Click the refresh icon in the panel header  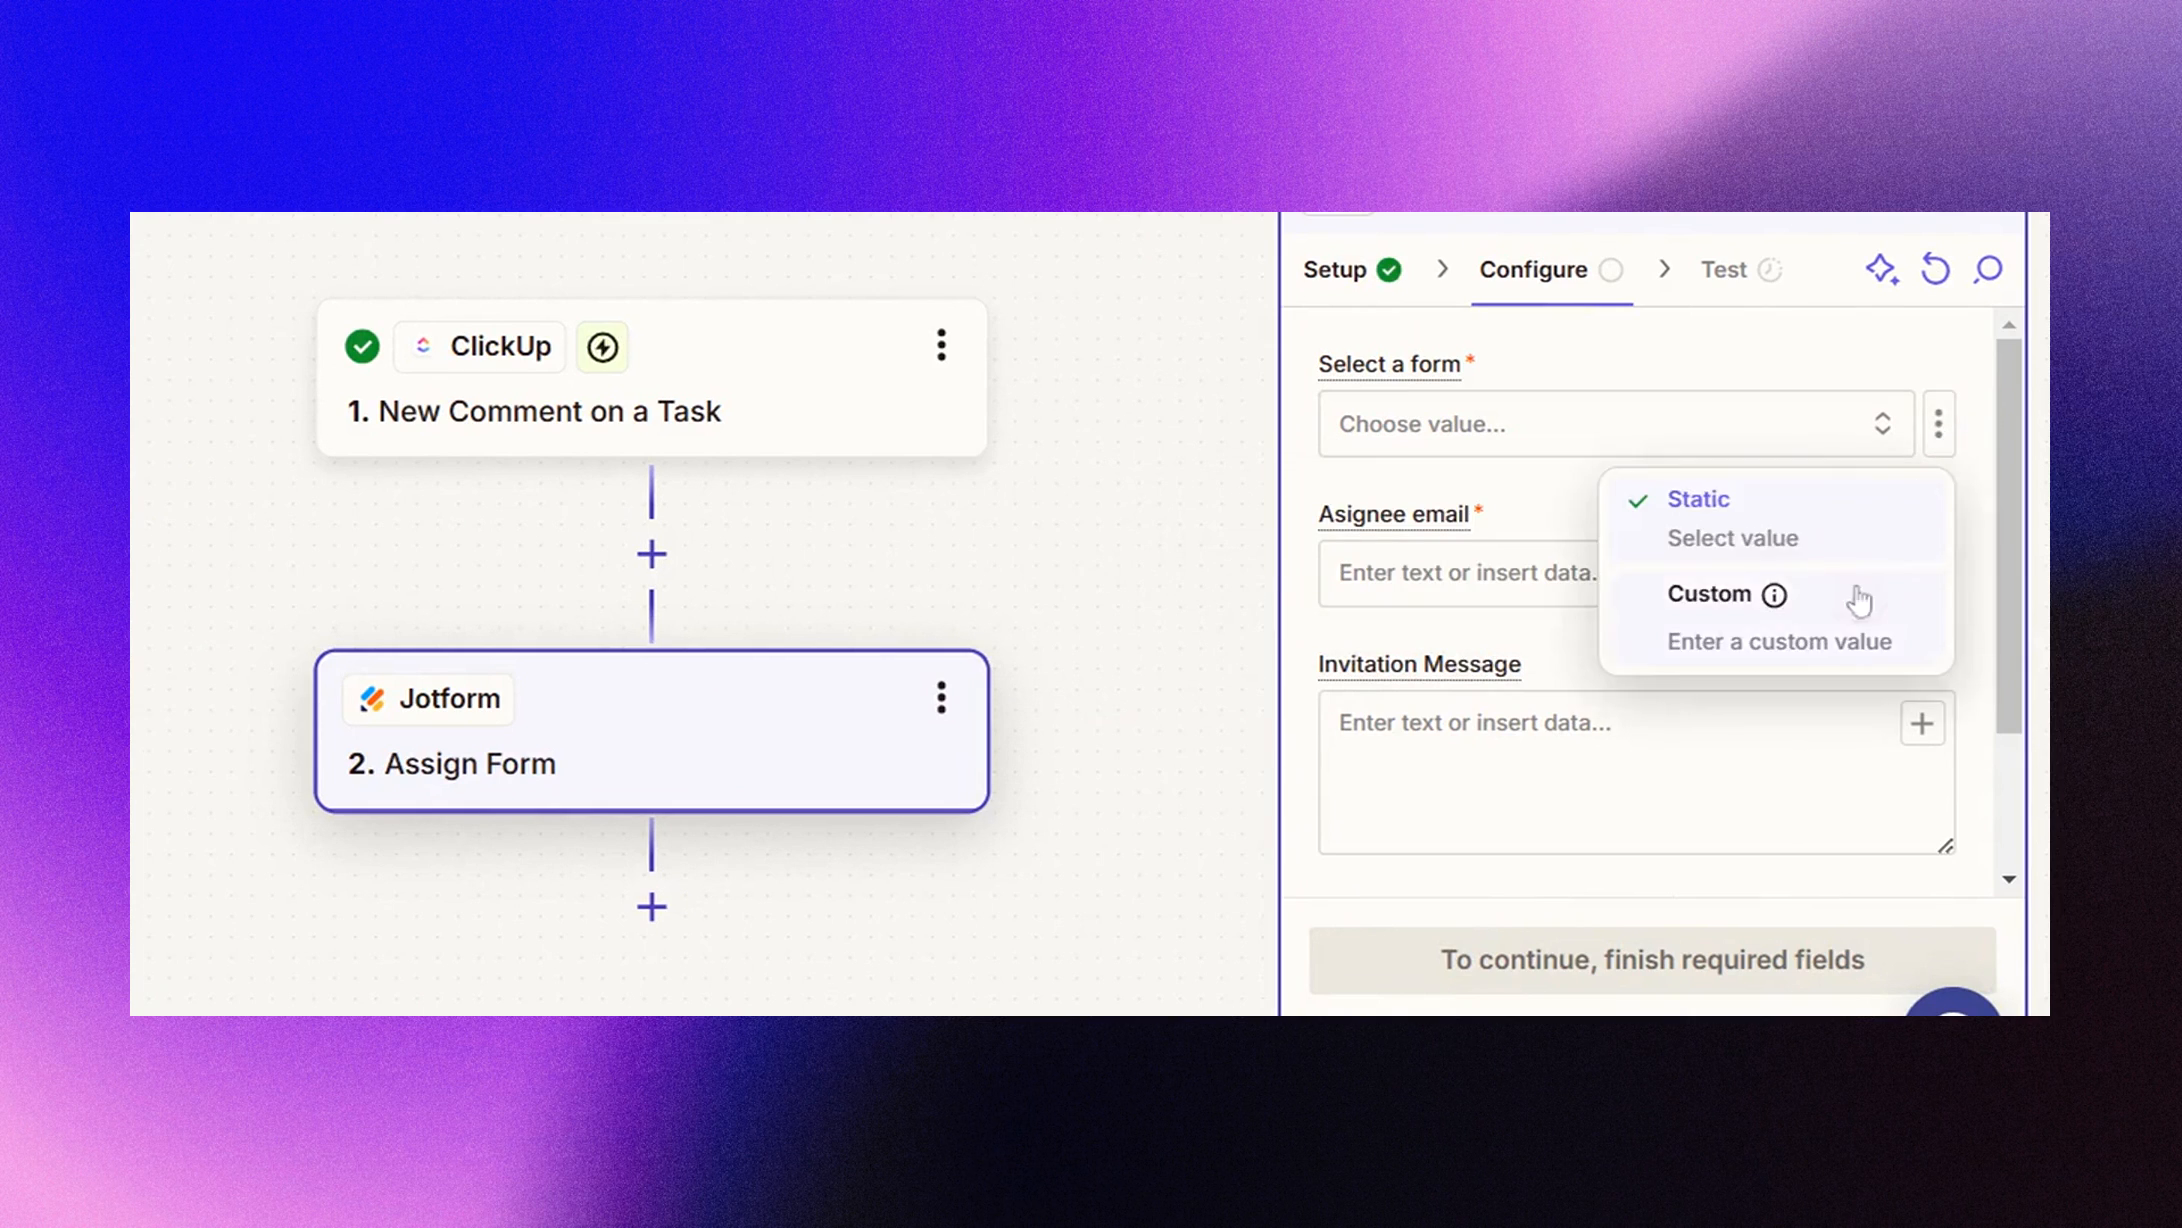(1936, 269)
